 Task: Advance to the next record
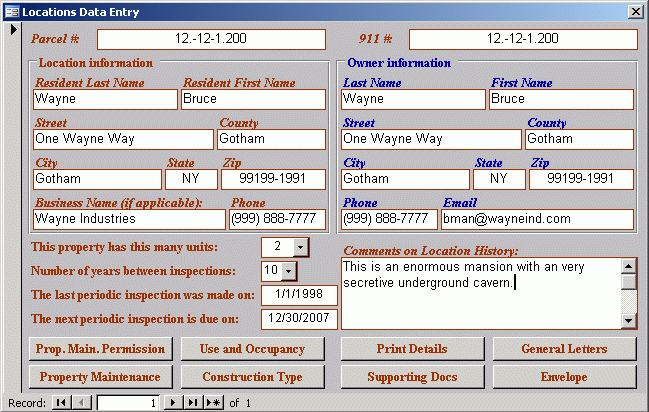coord(173,402)
